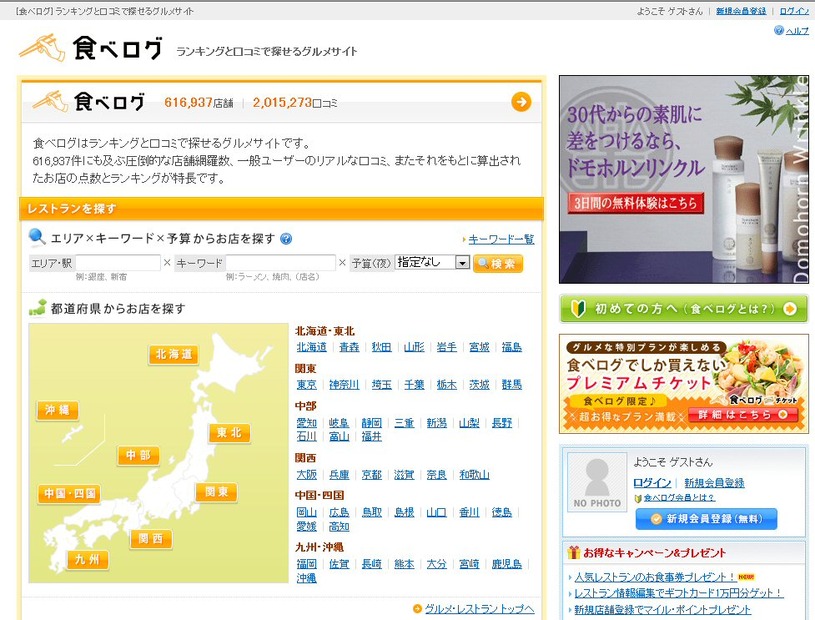Click the orange 検索 search button
Image resolution: width=815 pixels, height=620 pixels.
pos(498,263)
